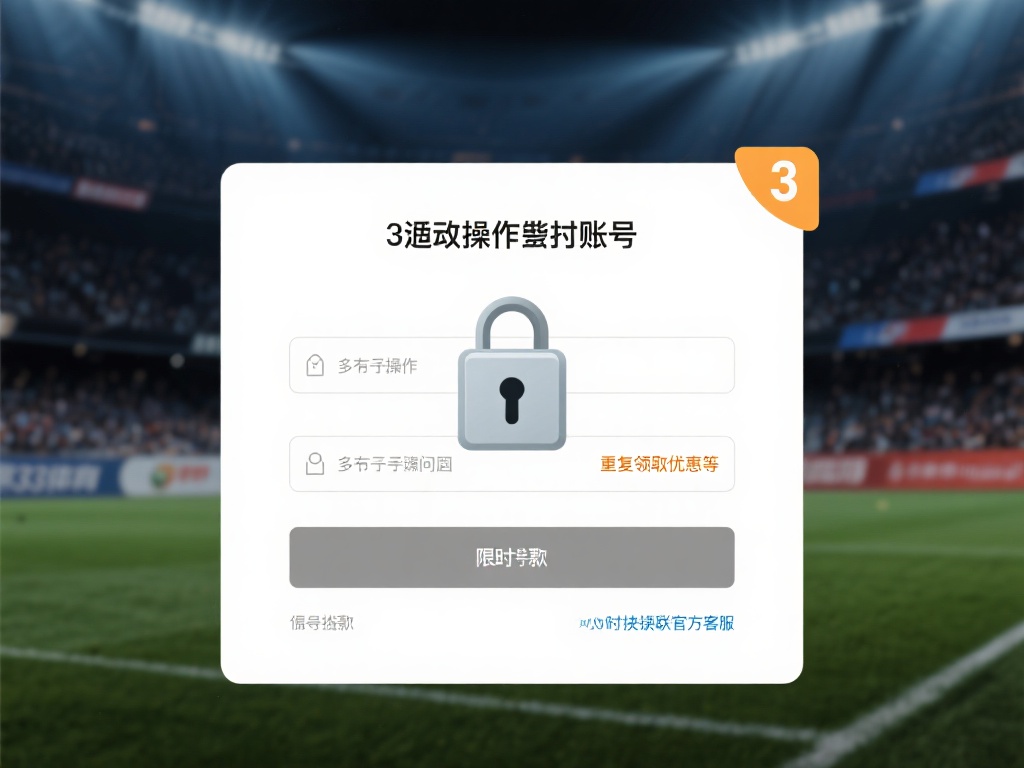Click the padlock's curved shackle
The height and width of the screenshot is (768, 1024).
[x=511, y=318]
